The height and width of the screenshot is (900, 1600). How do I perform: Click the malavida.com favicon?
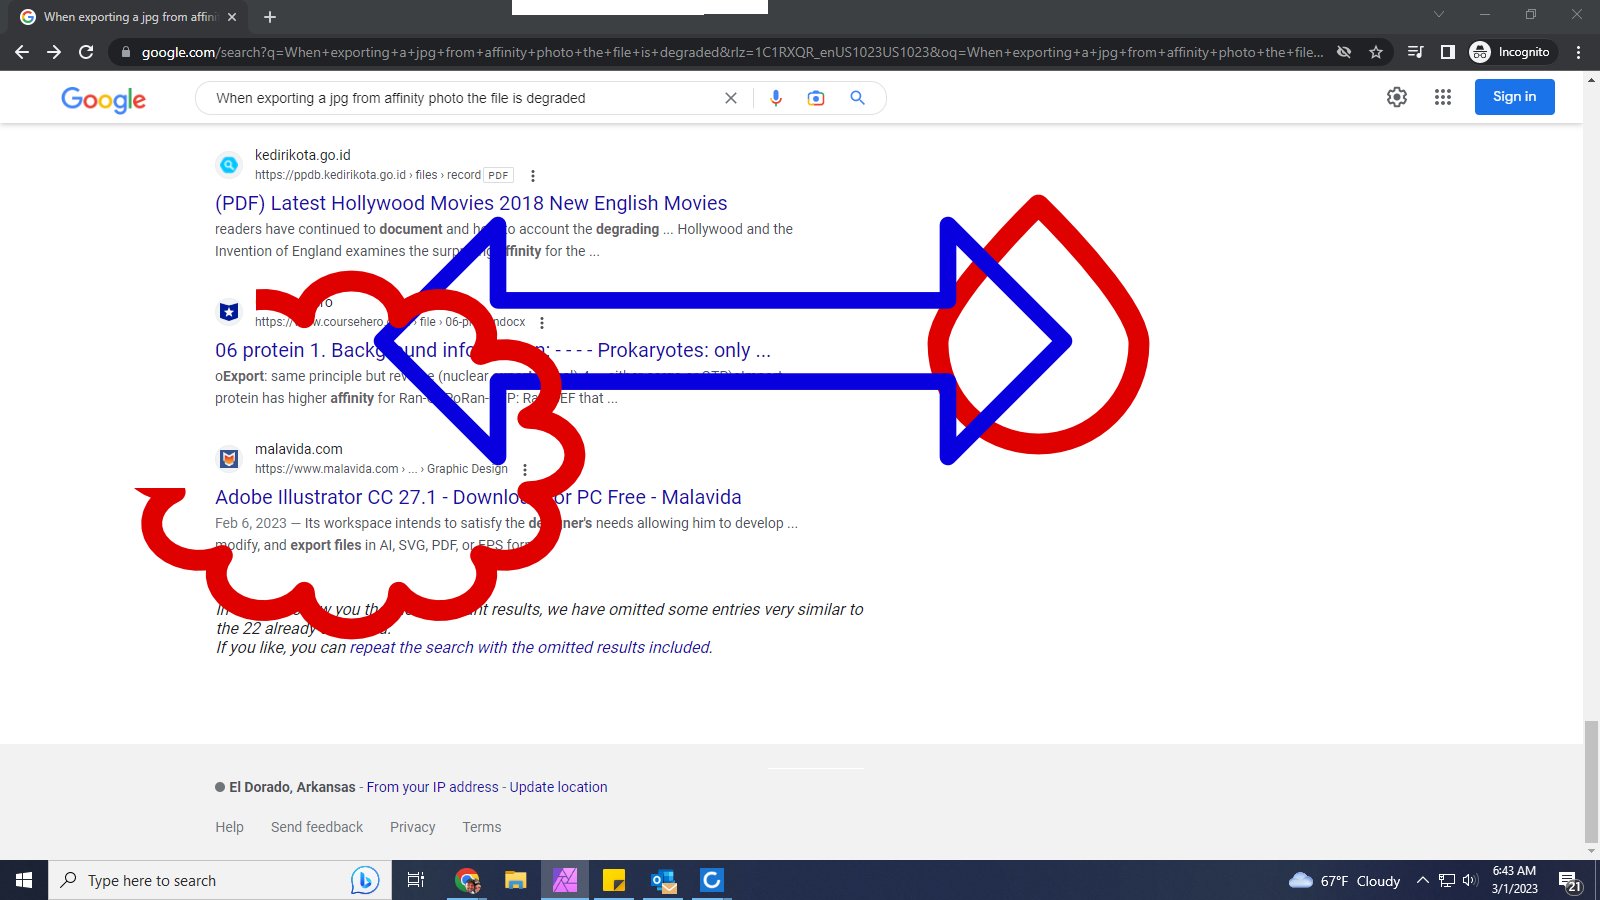click(229, 459)
